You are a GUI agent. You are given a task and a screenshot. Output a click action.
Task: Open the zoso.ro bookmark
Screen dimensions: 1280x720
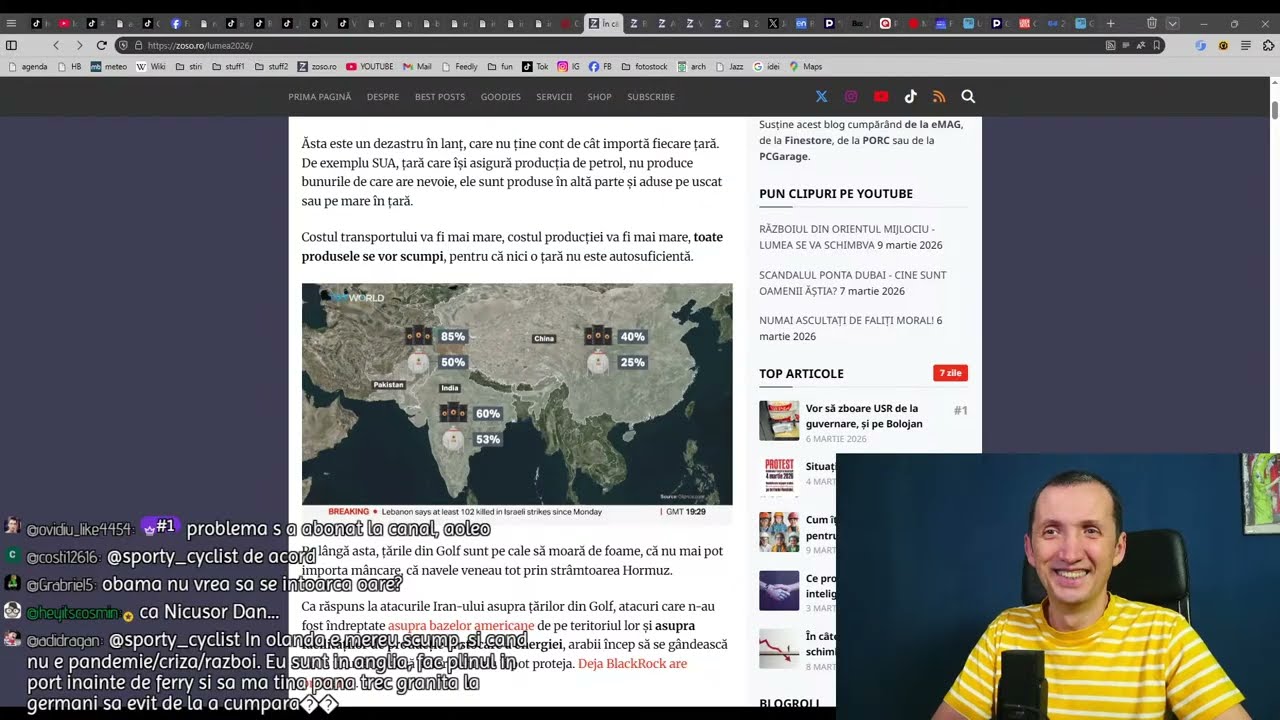coord(317,67)
